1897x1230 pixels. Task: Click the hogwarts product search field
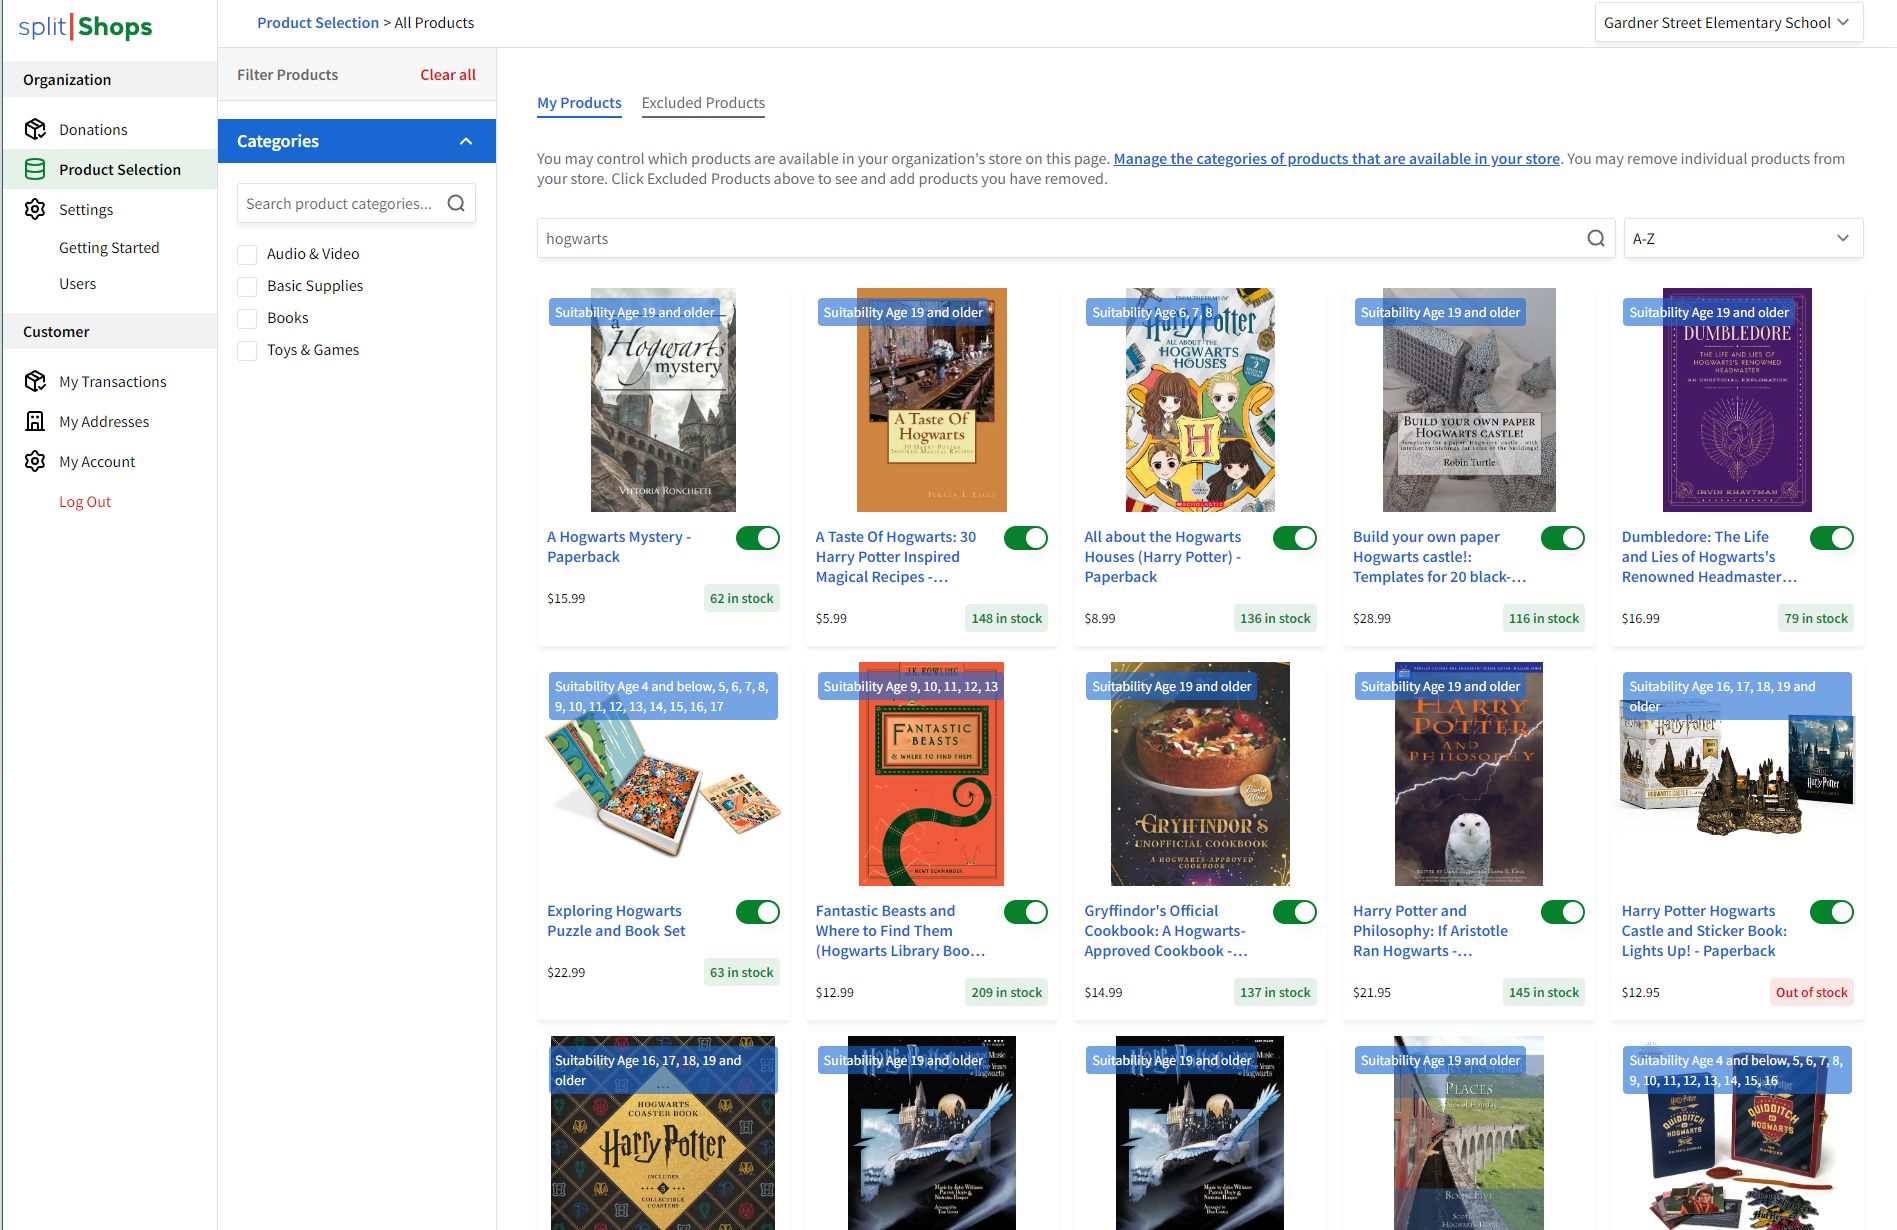(x=1076, y=238)
